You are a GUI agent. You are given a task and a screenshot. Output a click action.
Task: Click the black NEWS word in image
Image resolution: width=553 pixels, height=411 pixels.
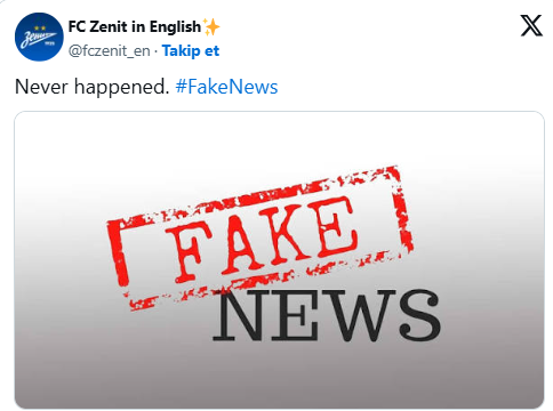point(327,315)
